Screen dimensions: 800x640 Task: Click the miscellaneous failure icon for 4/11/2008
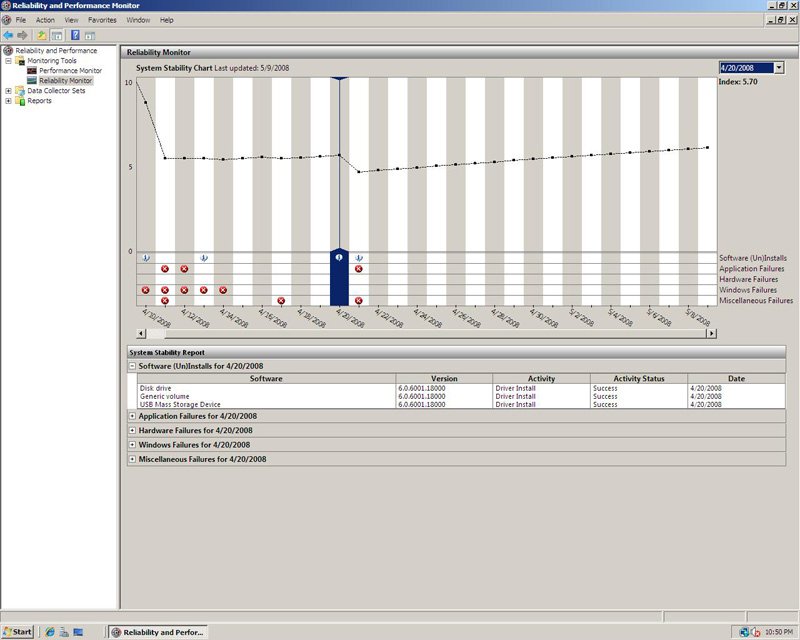click(x=165, y=301)
